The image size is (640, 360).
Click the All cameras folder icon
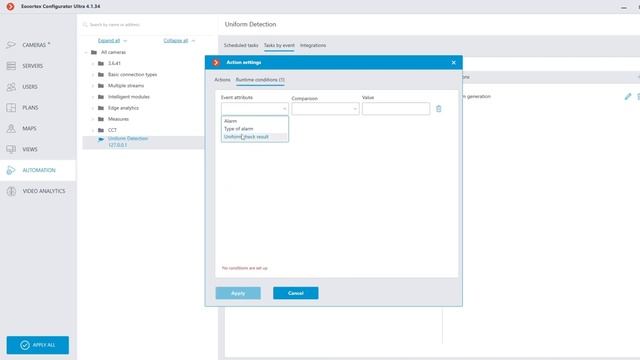click(x=94, y=52)
